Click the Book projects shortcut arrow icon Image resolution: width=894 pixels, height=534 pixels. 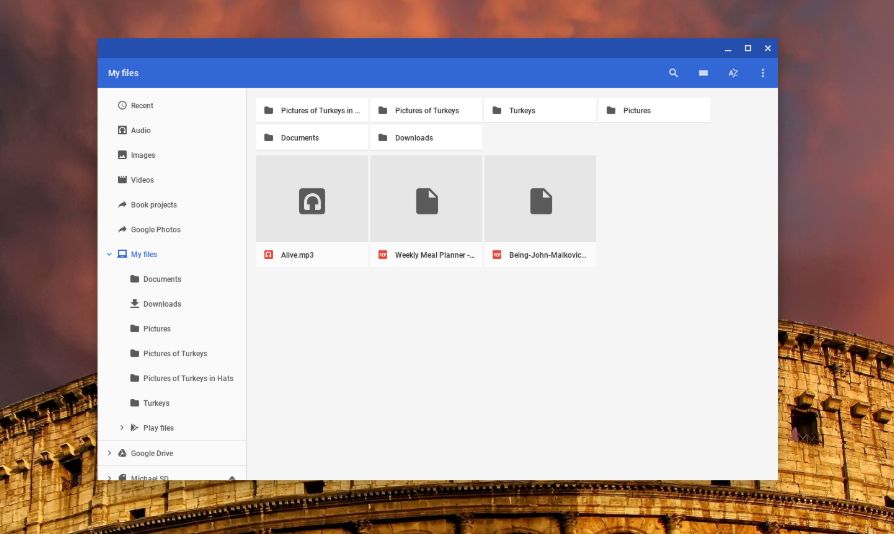[x=122, y=204]
